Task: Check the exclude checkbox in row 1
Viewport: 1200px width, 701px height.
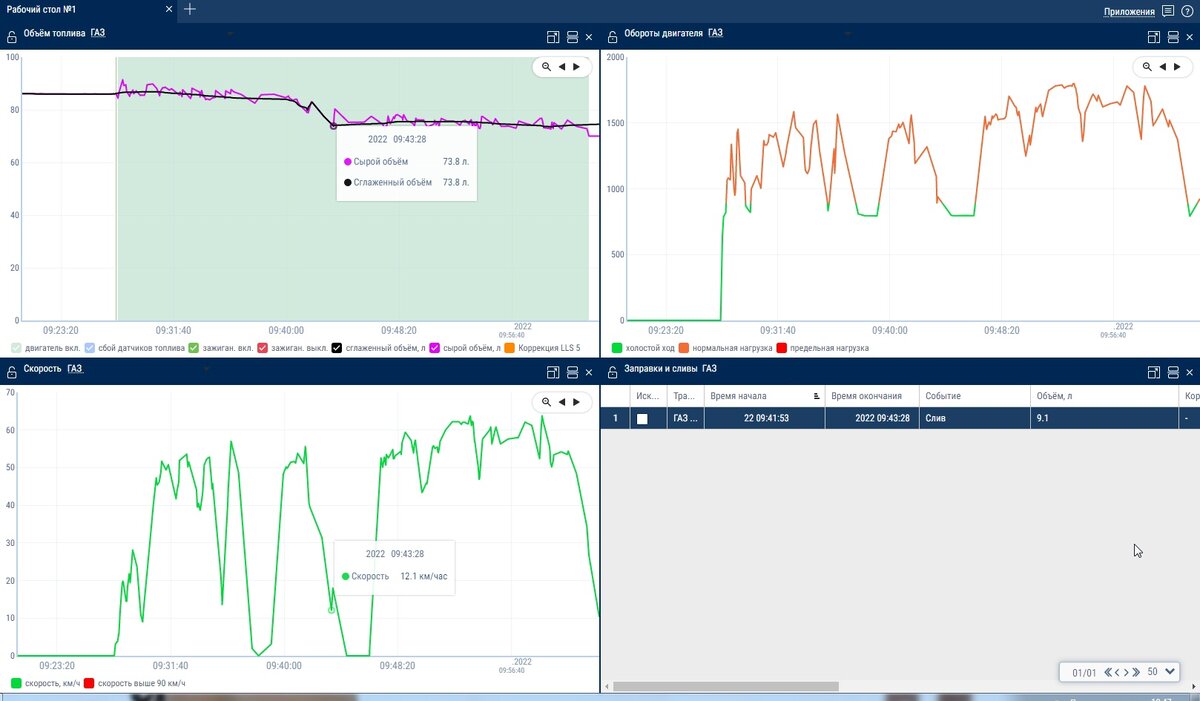Action: tap(642, 419)
